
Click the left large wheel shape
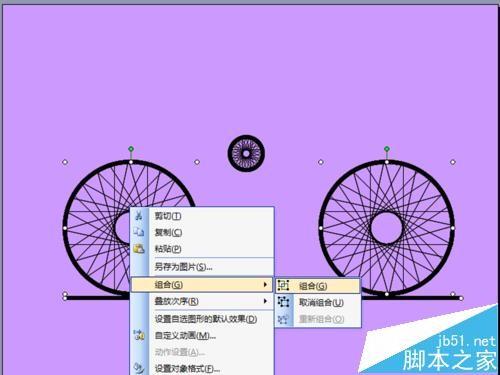pos(97,228)
